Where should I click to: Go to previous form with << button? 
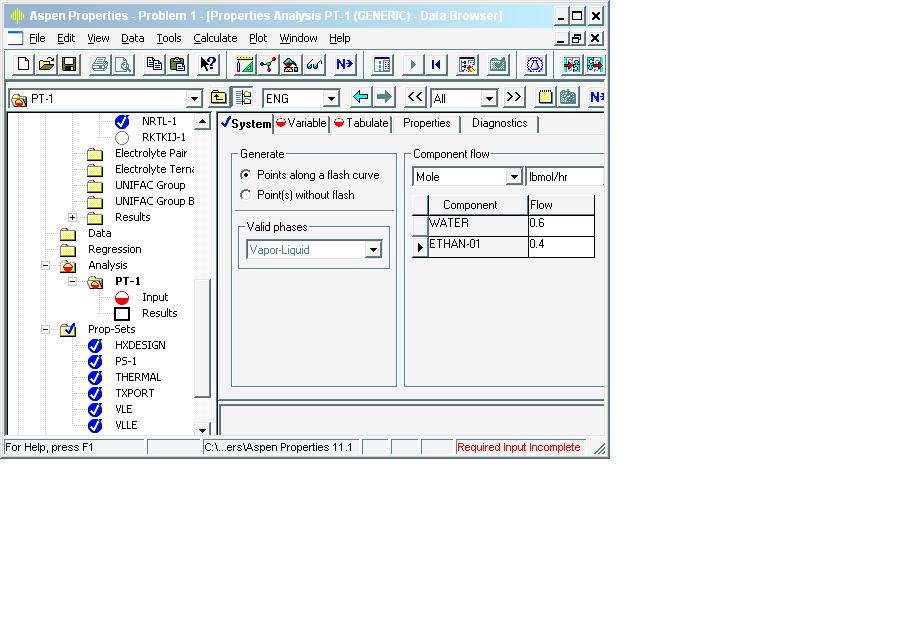click(415, 97)
